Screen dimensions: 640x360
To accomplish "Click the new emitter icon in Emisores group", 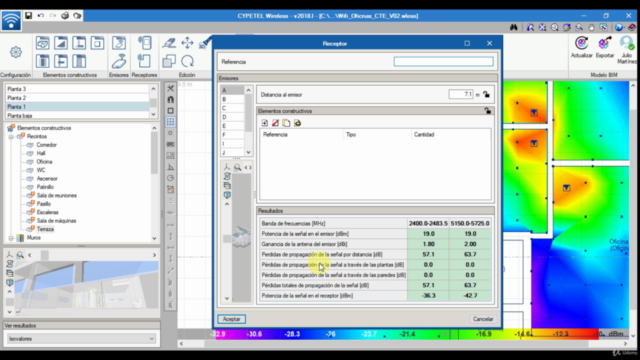I will (119, 43).
